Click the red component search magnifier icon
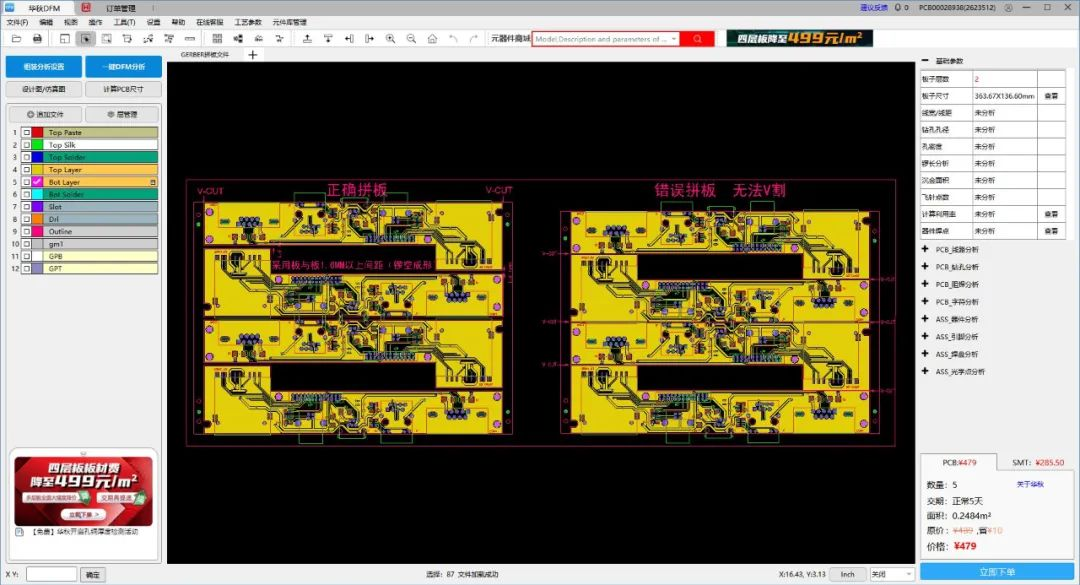The image size is (1080, 585). tap(697, 39)
